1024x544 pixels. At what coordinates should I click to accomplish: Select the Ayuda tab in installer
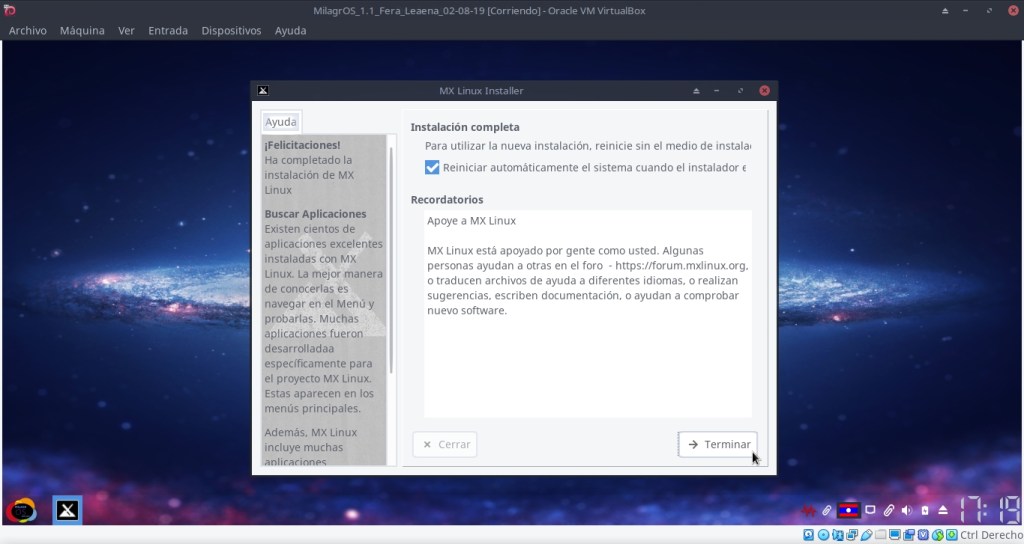pyautogui.click(x=280, y=122)
